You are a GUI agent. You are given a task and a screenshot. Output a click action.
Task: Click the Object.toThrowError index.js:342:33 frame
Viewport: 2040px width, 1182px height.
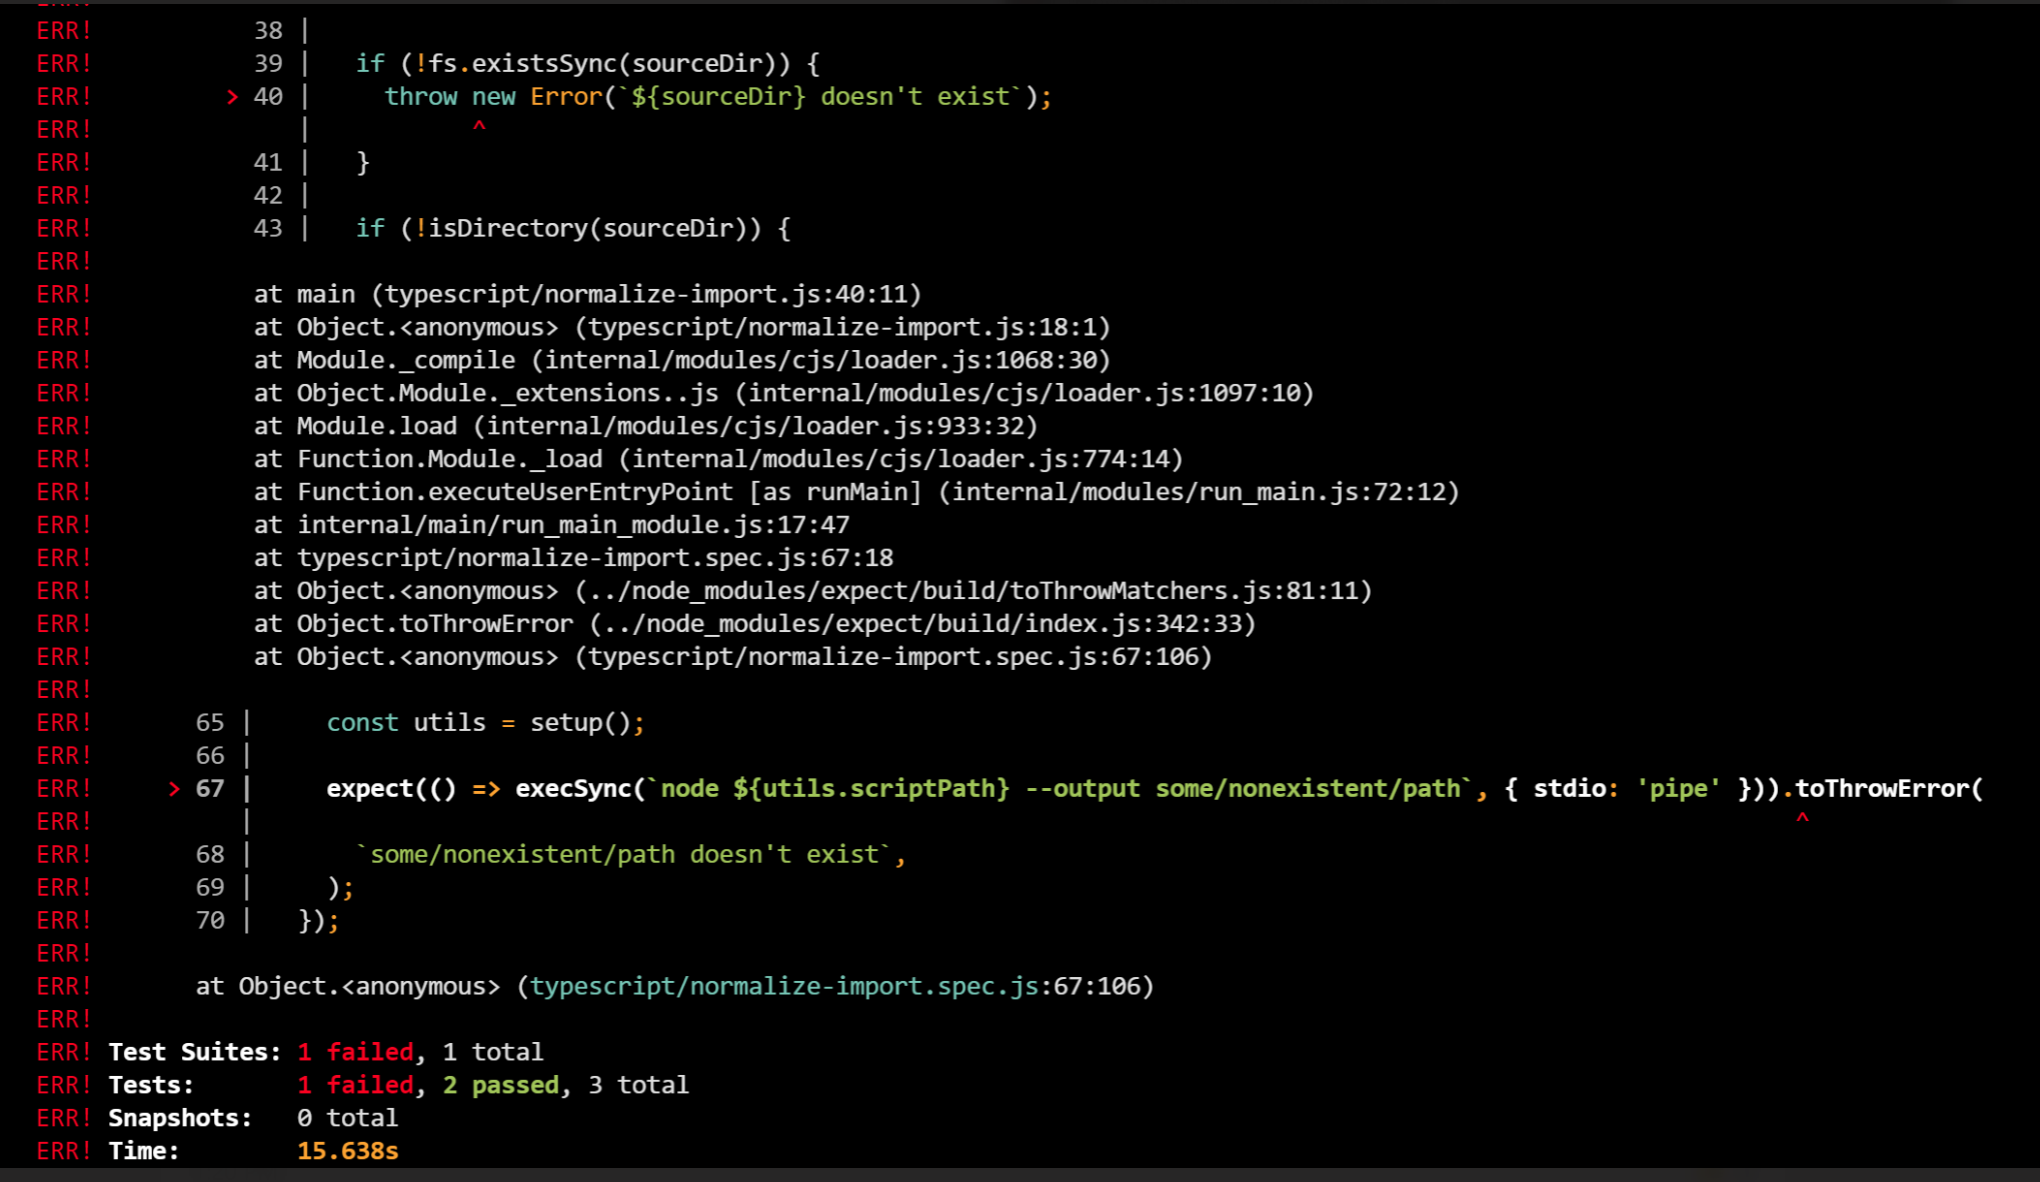(x=755, y=624)
